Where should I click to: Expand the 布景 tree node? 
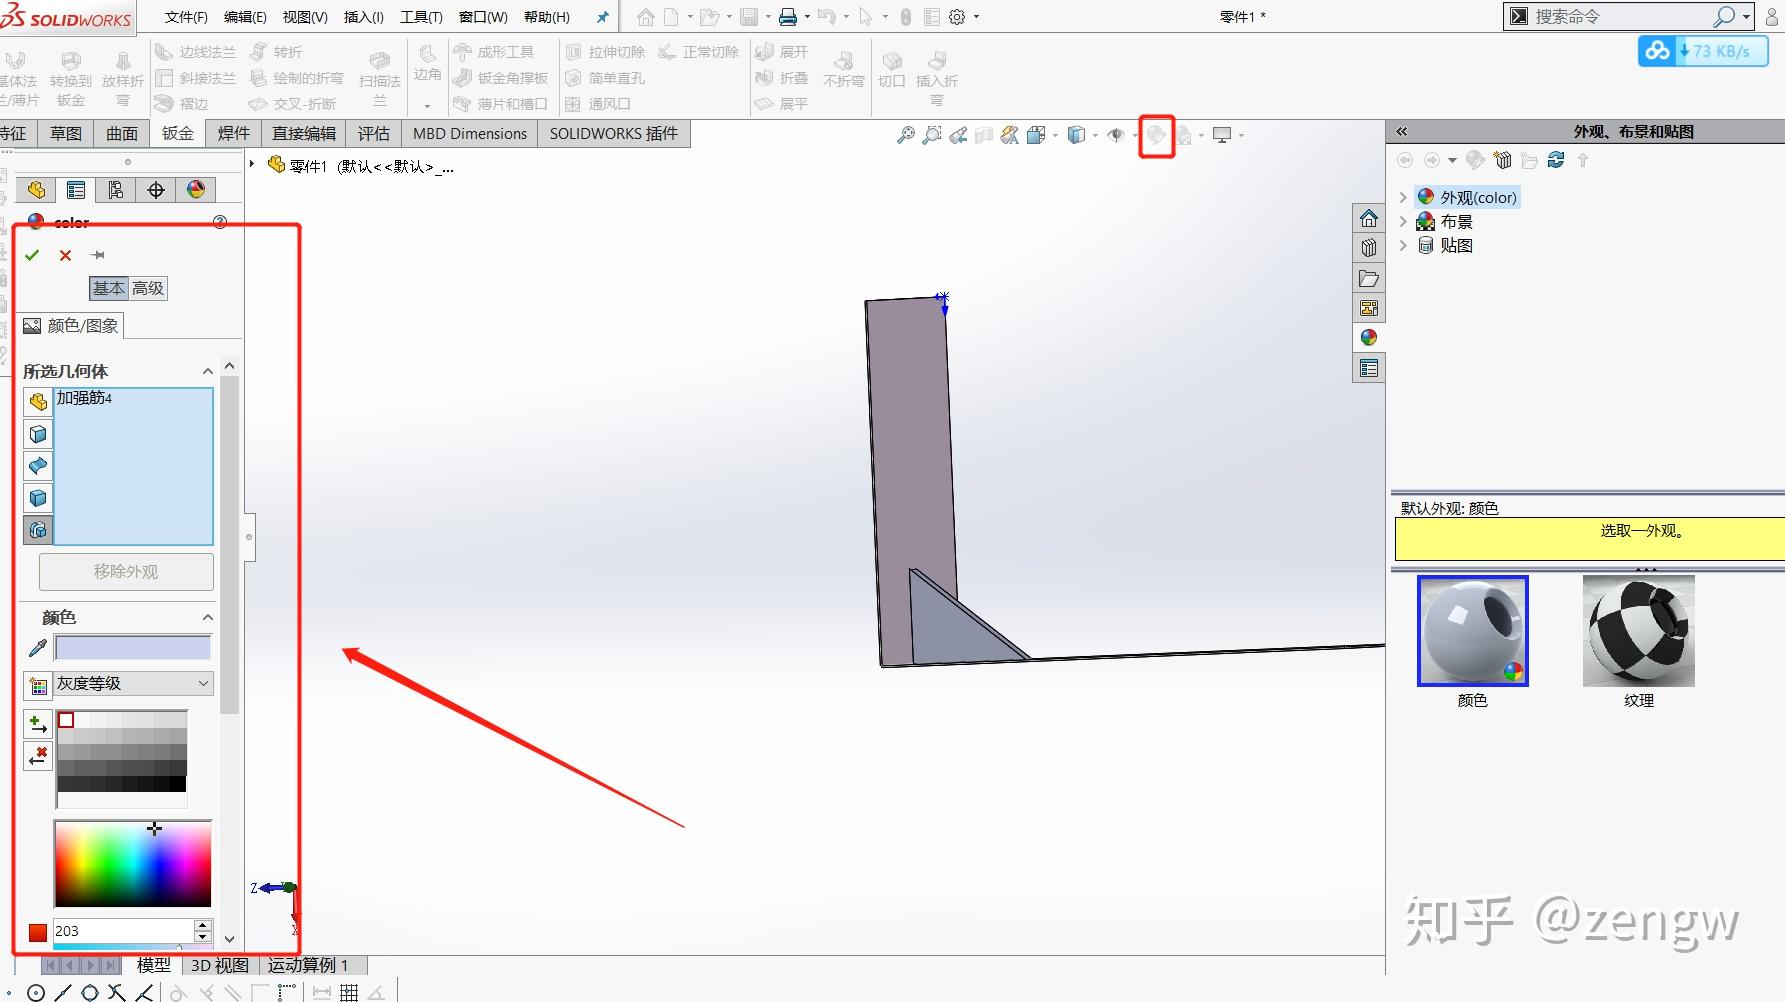(x=1402, y=222)
